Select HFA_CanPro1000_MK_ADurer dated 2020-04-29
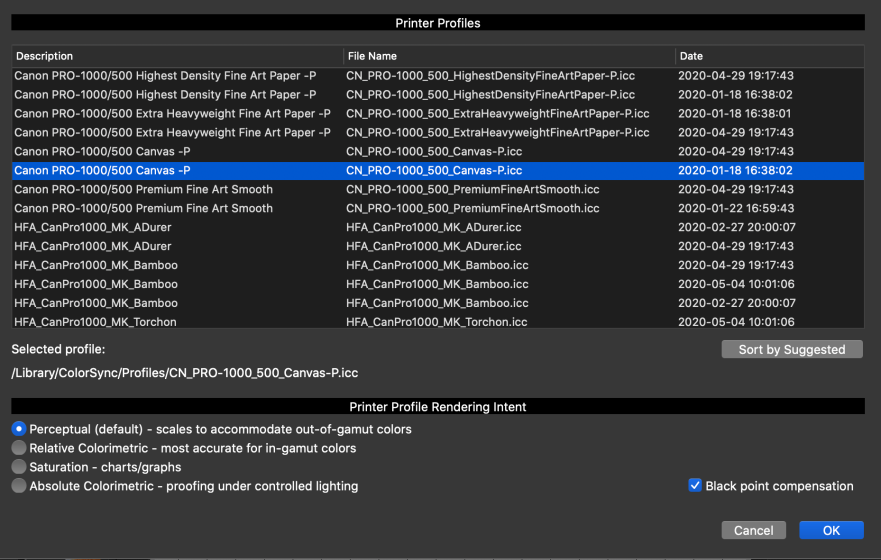This screenshot has width=881, height=560. (438, 247)
